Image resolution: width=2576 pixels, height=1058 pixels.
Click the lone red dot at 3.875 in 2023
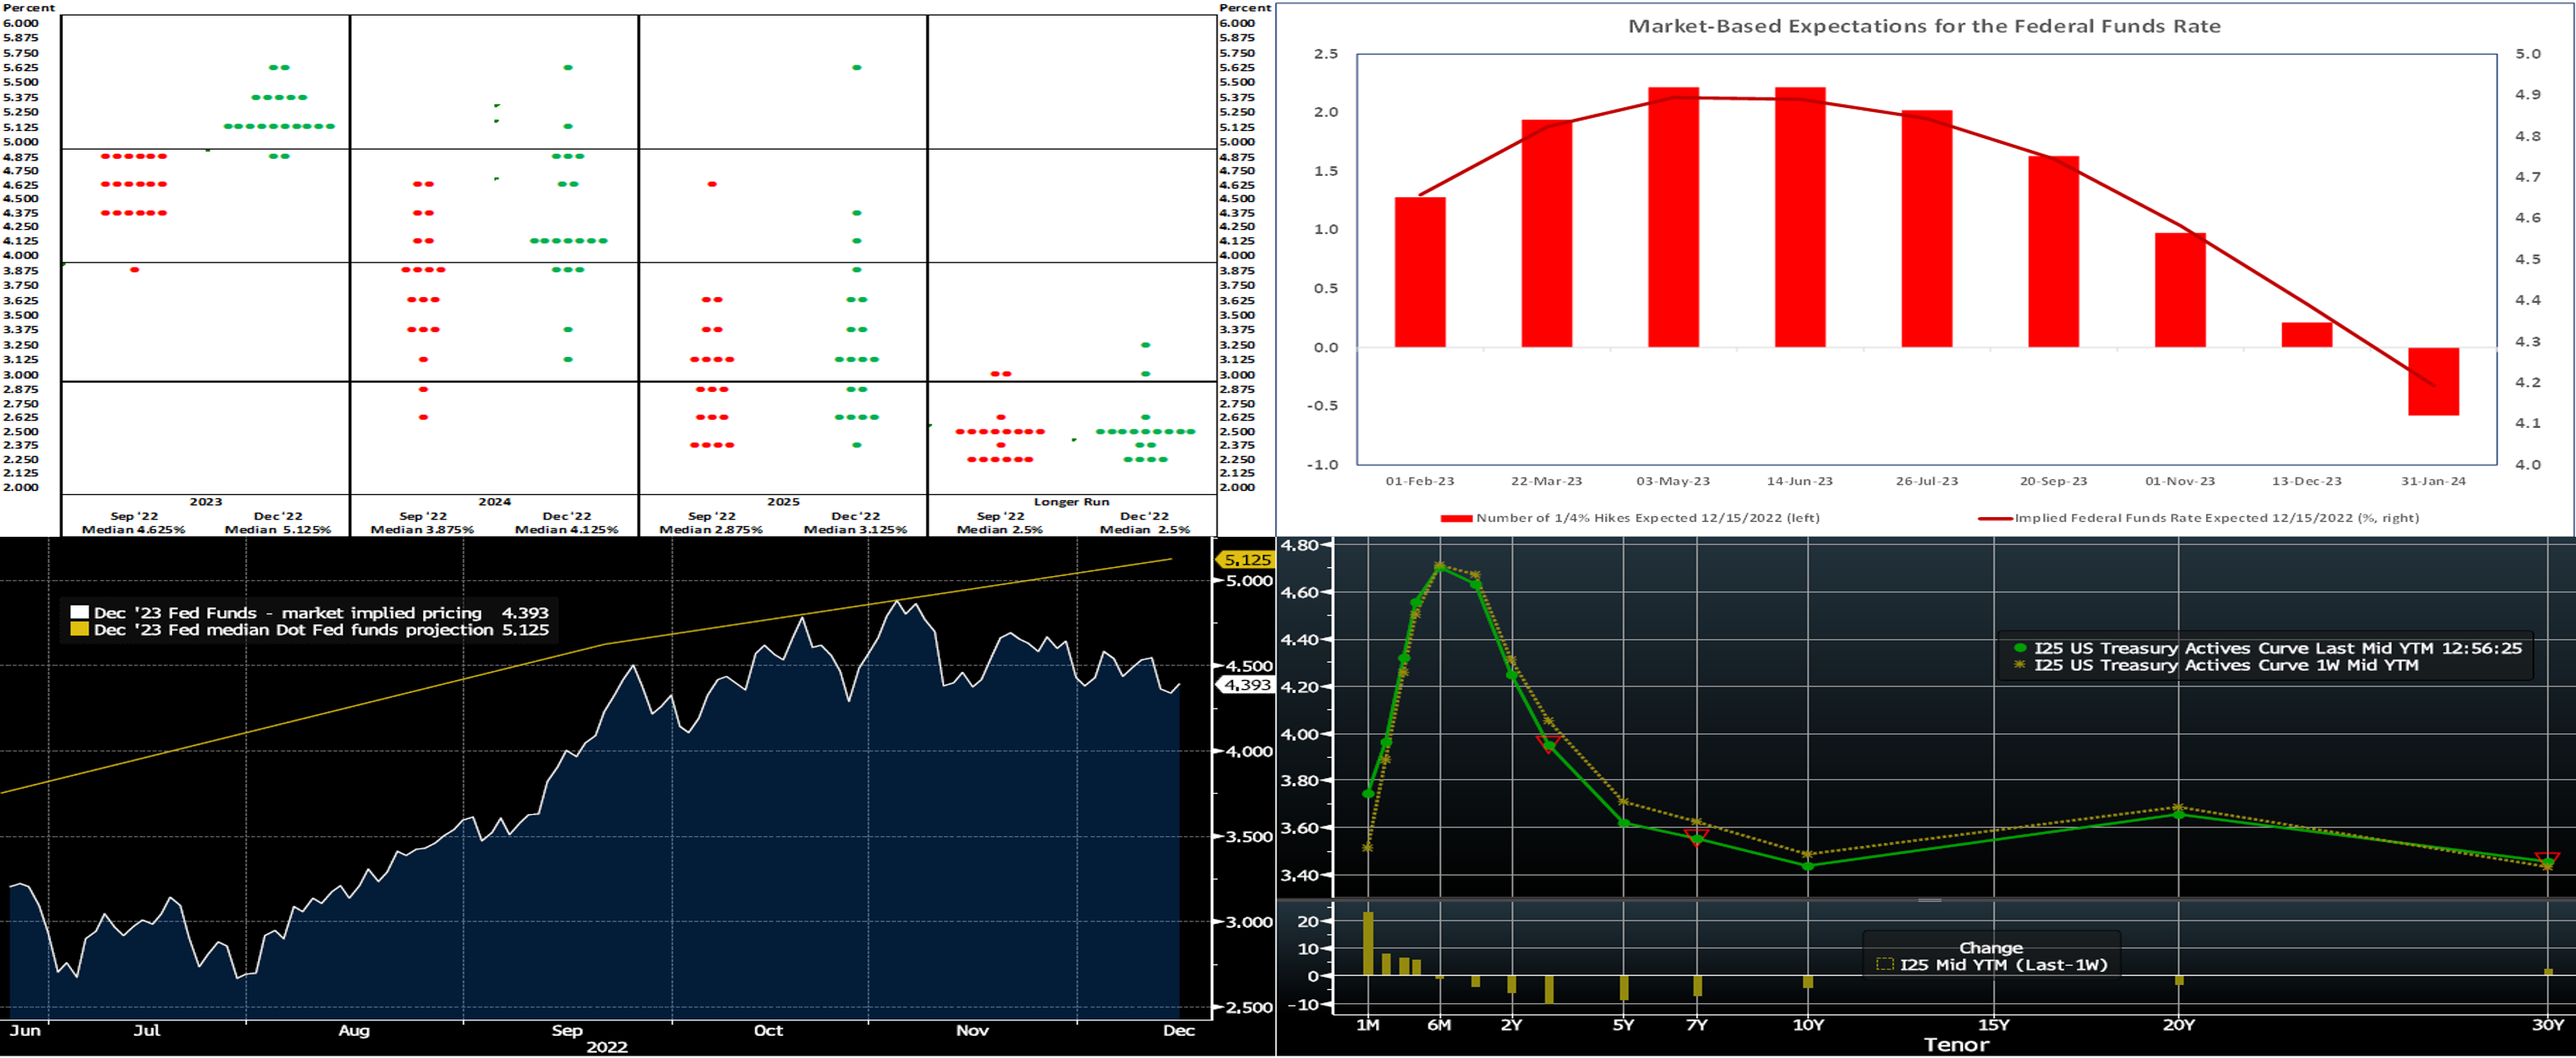pyautogui.click(x=135, y=270)
